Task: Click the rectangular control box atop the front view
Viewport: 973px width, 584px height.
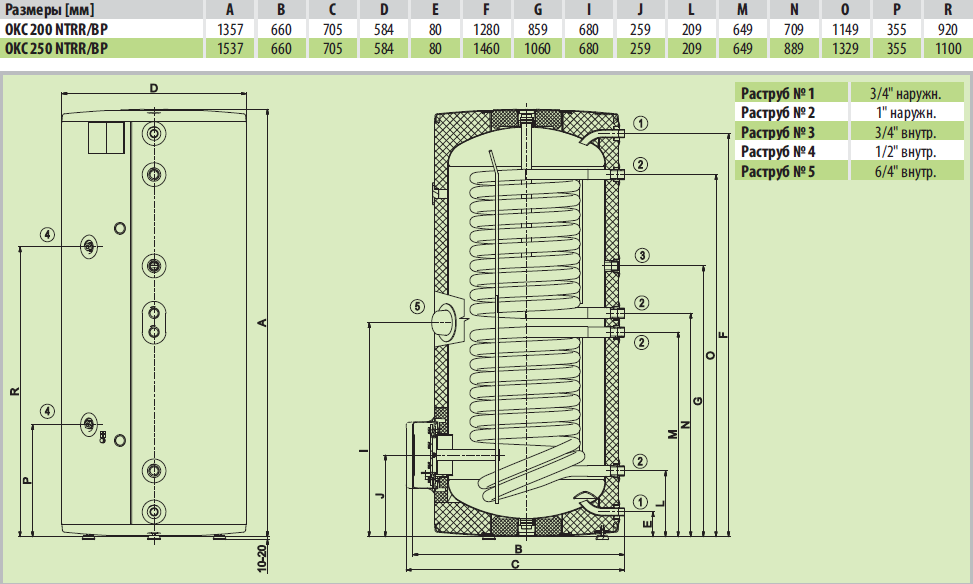Action: [105, 136]
